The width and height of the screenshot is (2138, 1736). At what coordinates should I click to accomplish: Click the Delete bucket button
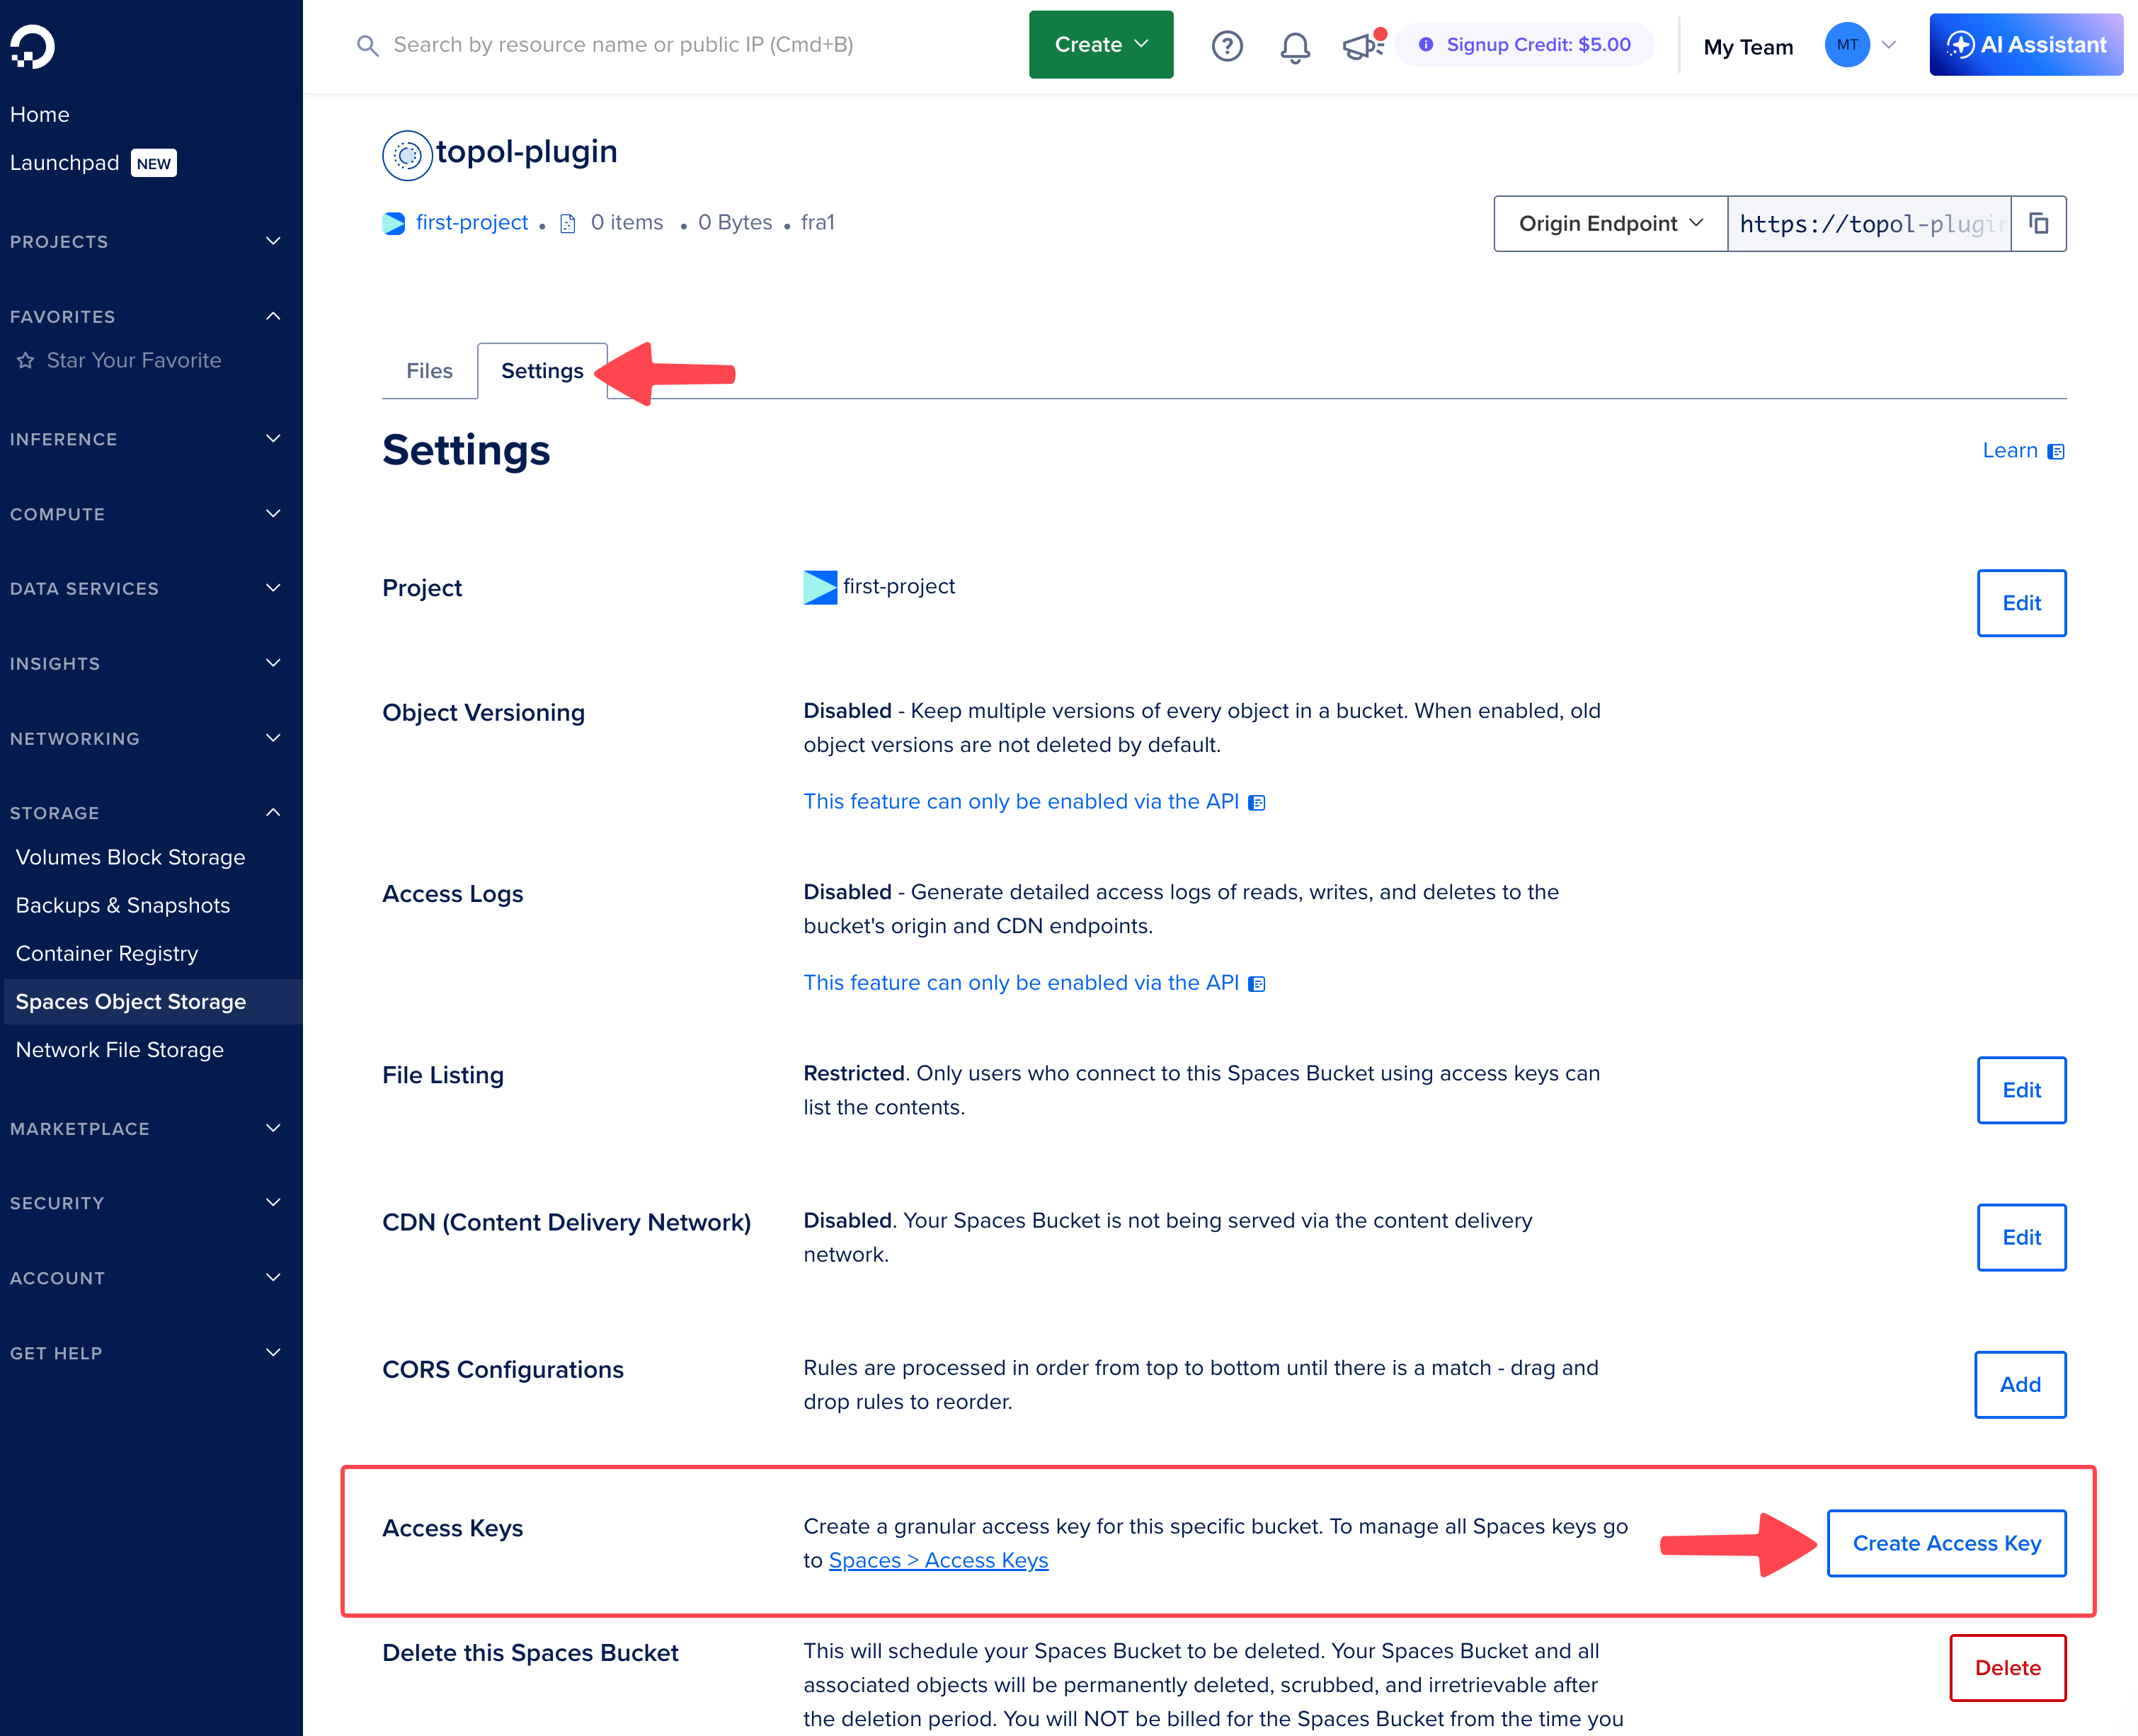(2007, 1668)
